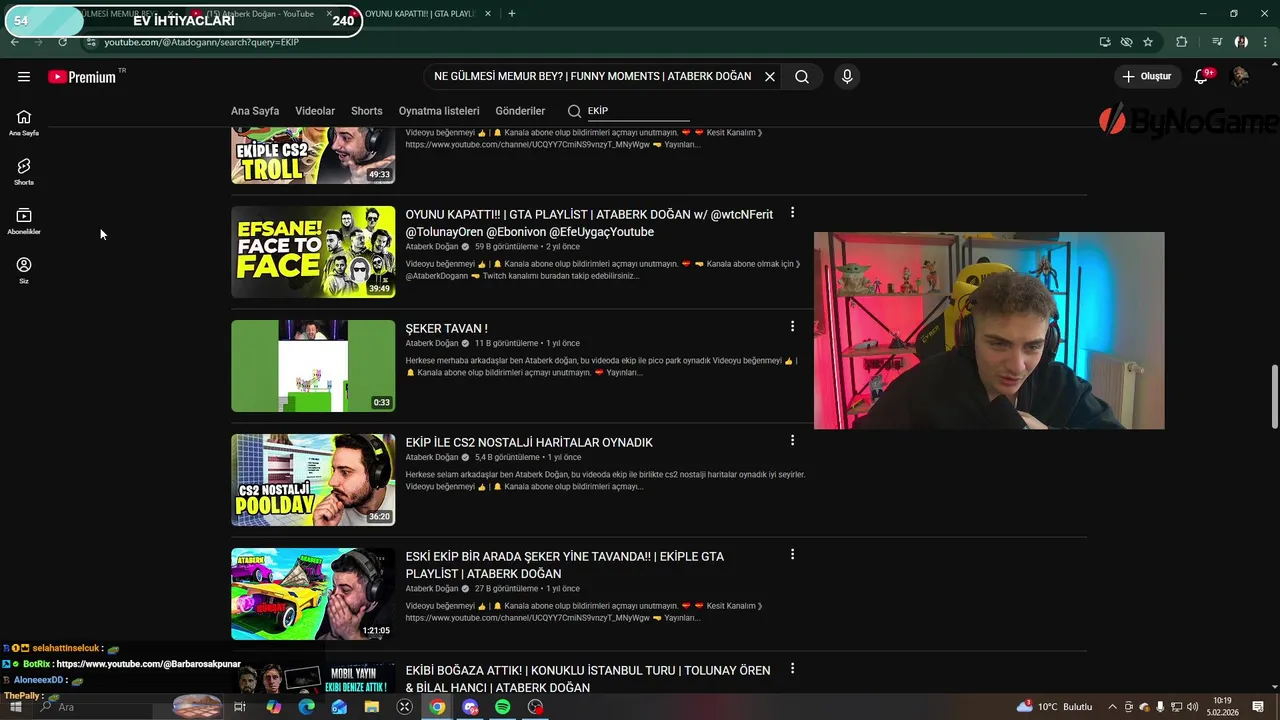Image resolution: width=1280 pixels, height=720 pixels.
Task: Click the YouTube search magnifier button
Action: 802,76
